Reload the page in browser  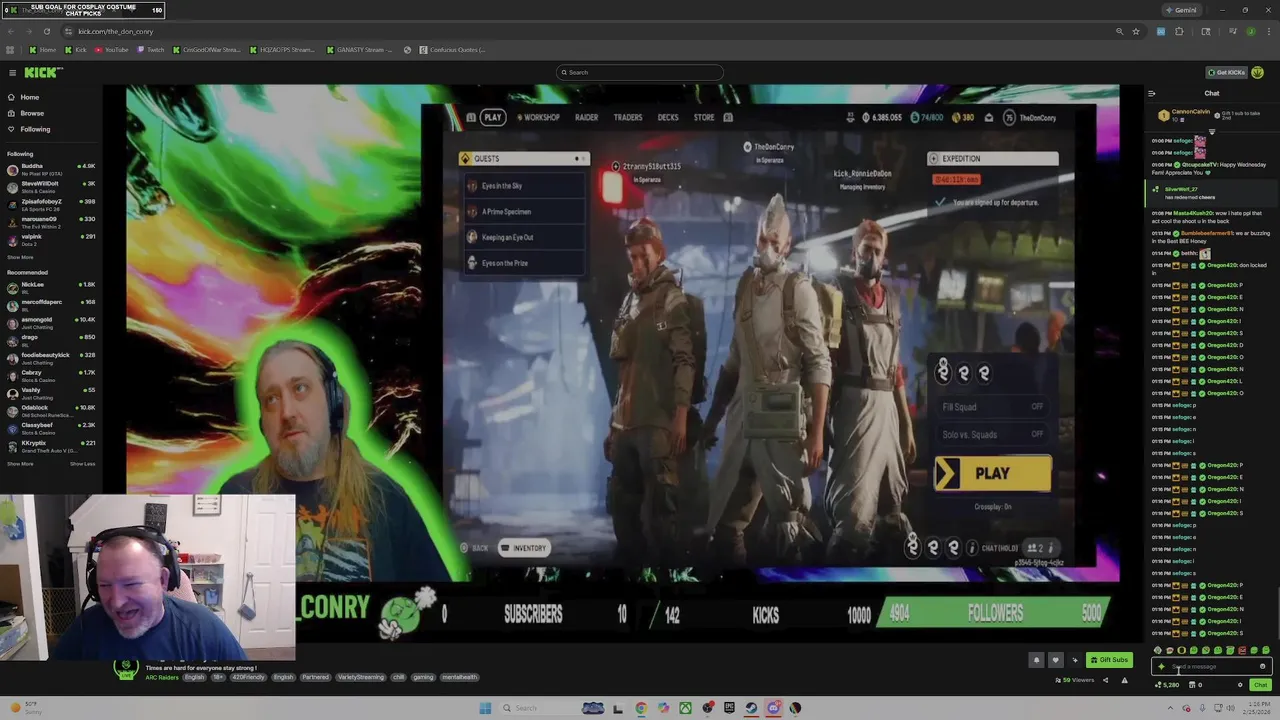click(x=47, y=31)
